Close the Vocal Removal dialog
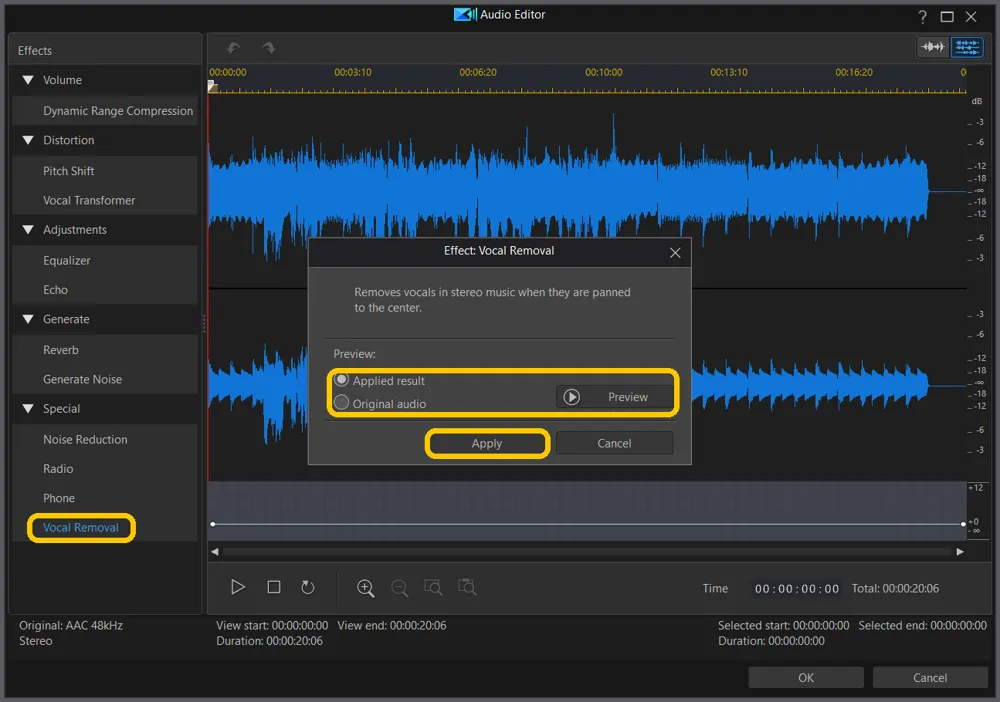The image size is (1000, 702). (x=675, y=252)
